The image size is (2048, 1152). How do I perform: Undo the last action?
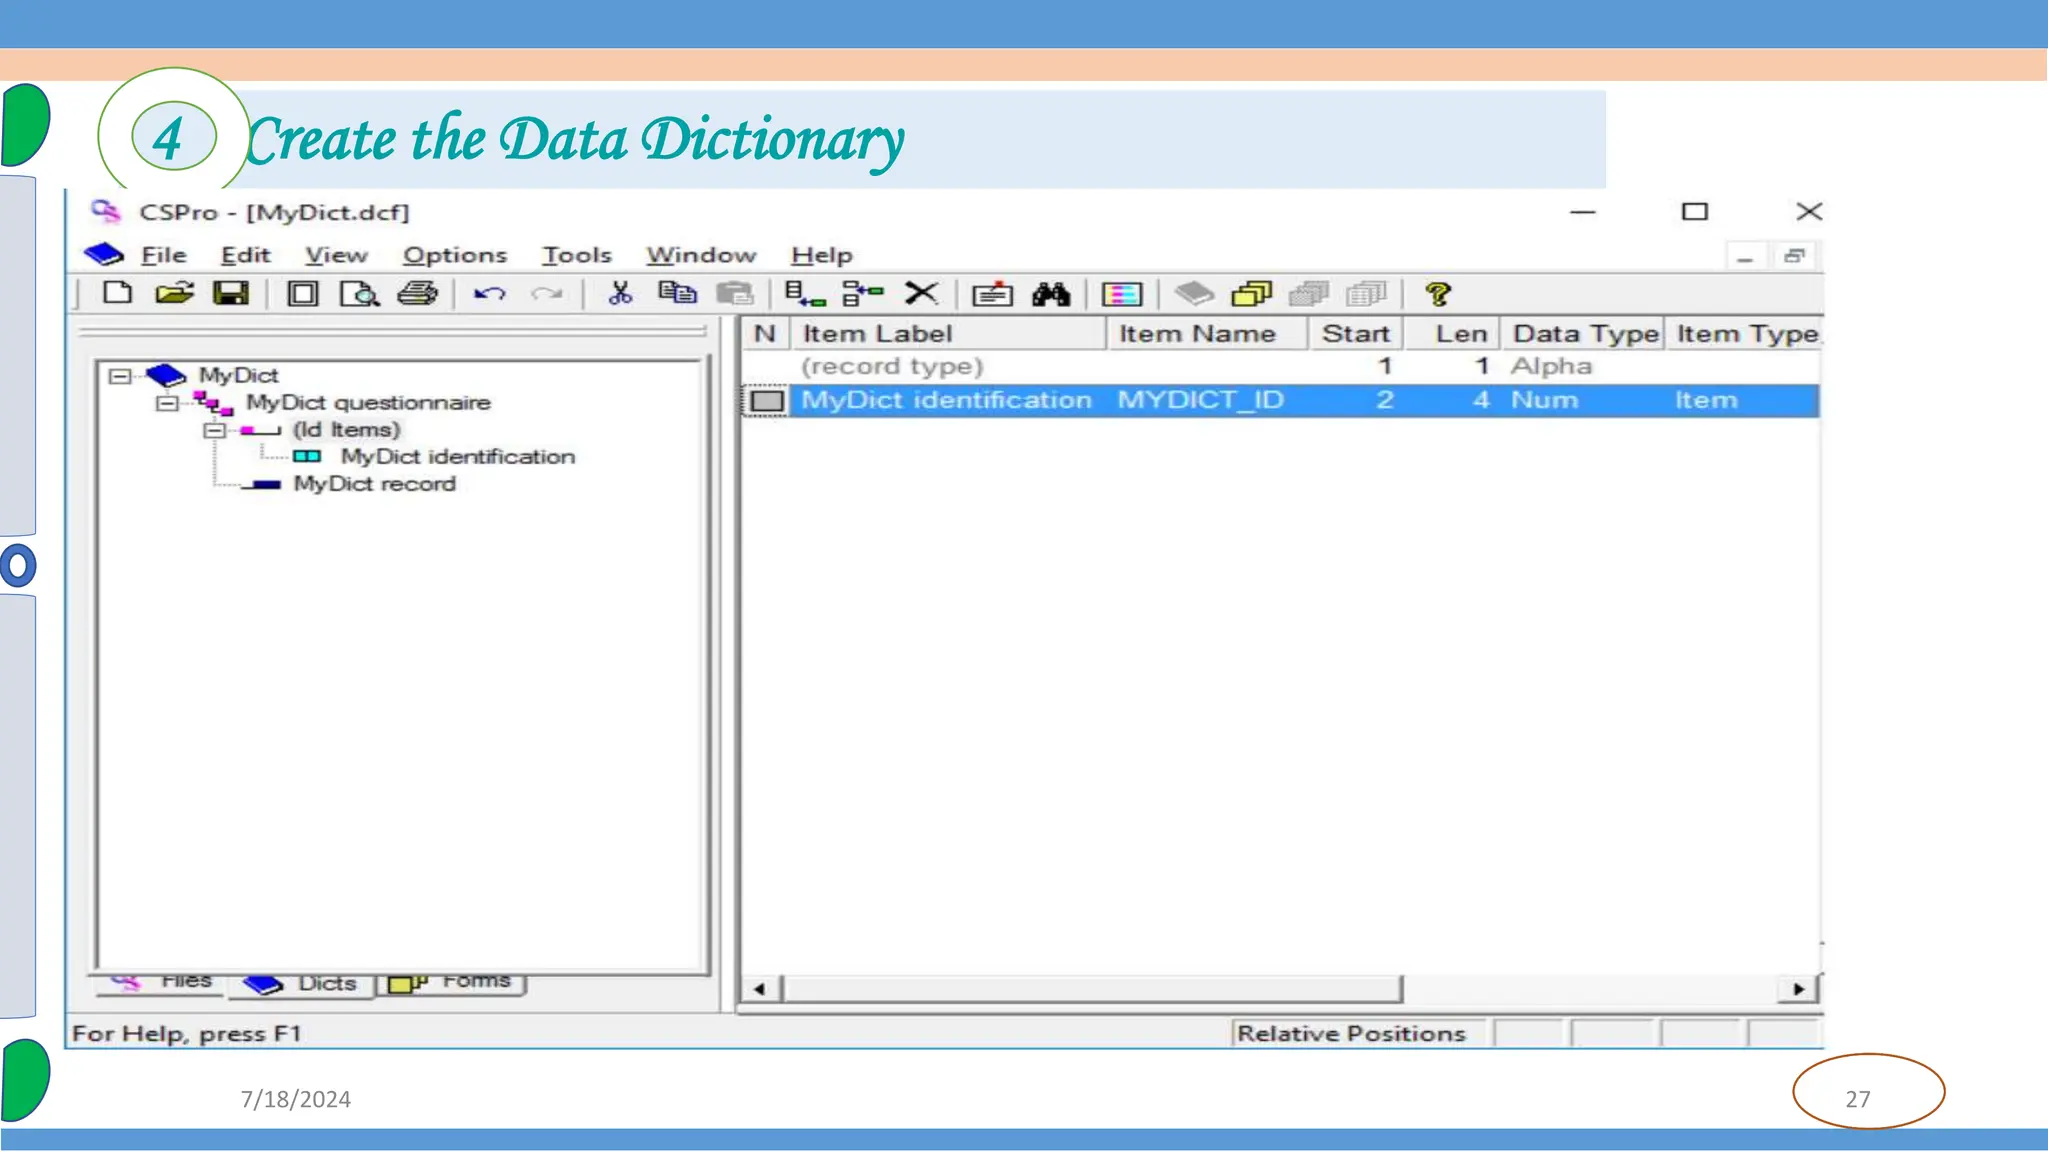(489, 294)
